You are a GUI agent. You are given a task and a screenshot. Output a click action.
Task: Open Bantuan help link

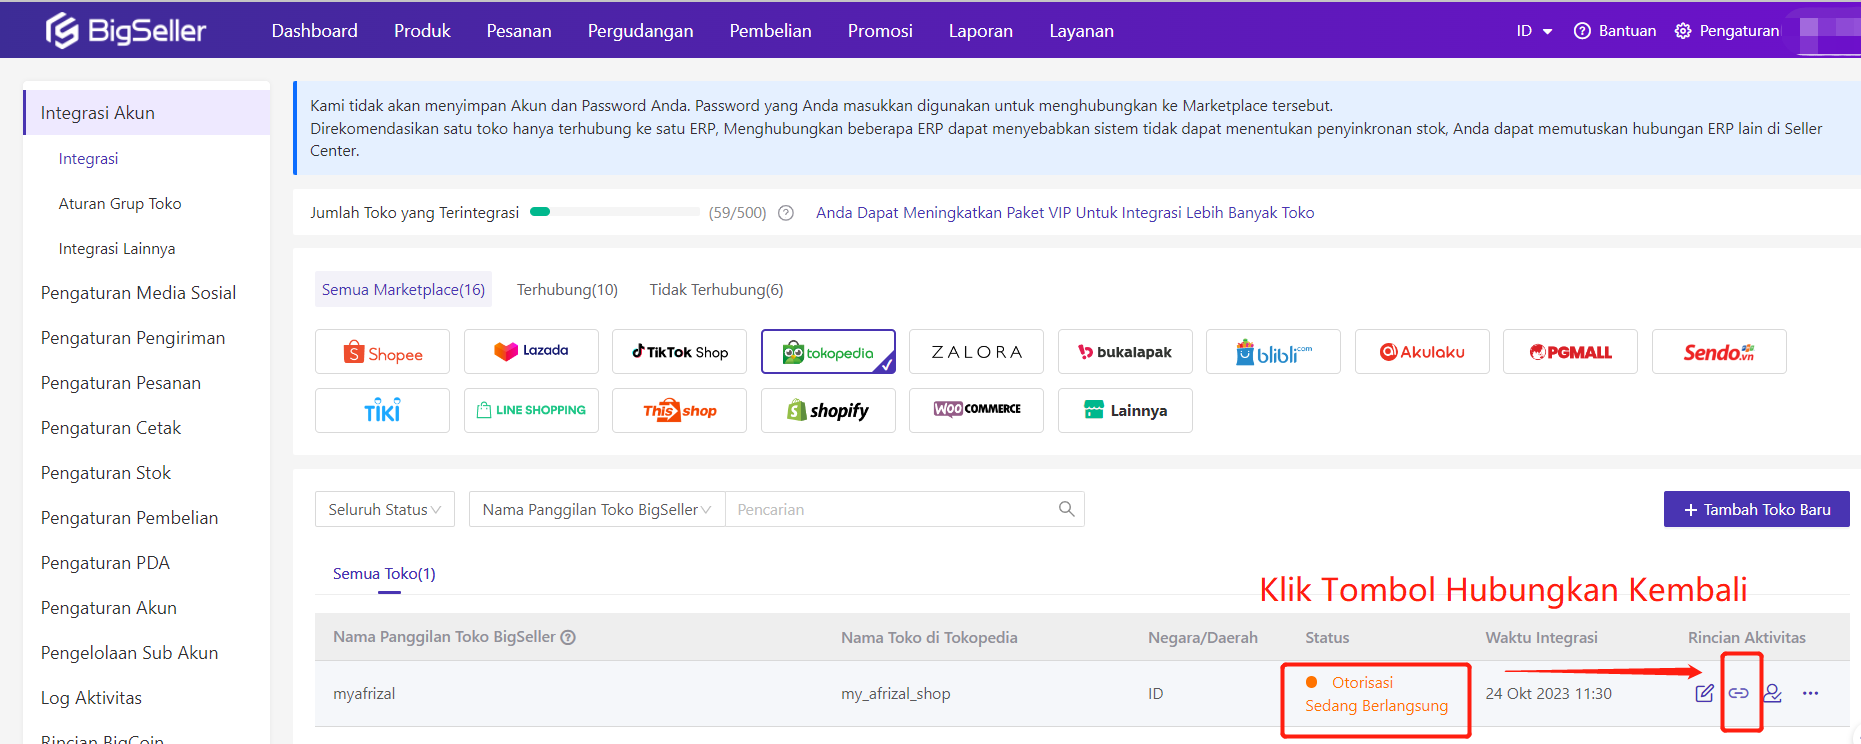1615,31
